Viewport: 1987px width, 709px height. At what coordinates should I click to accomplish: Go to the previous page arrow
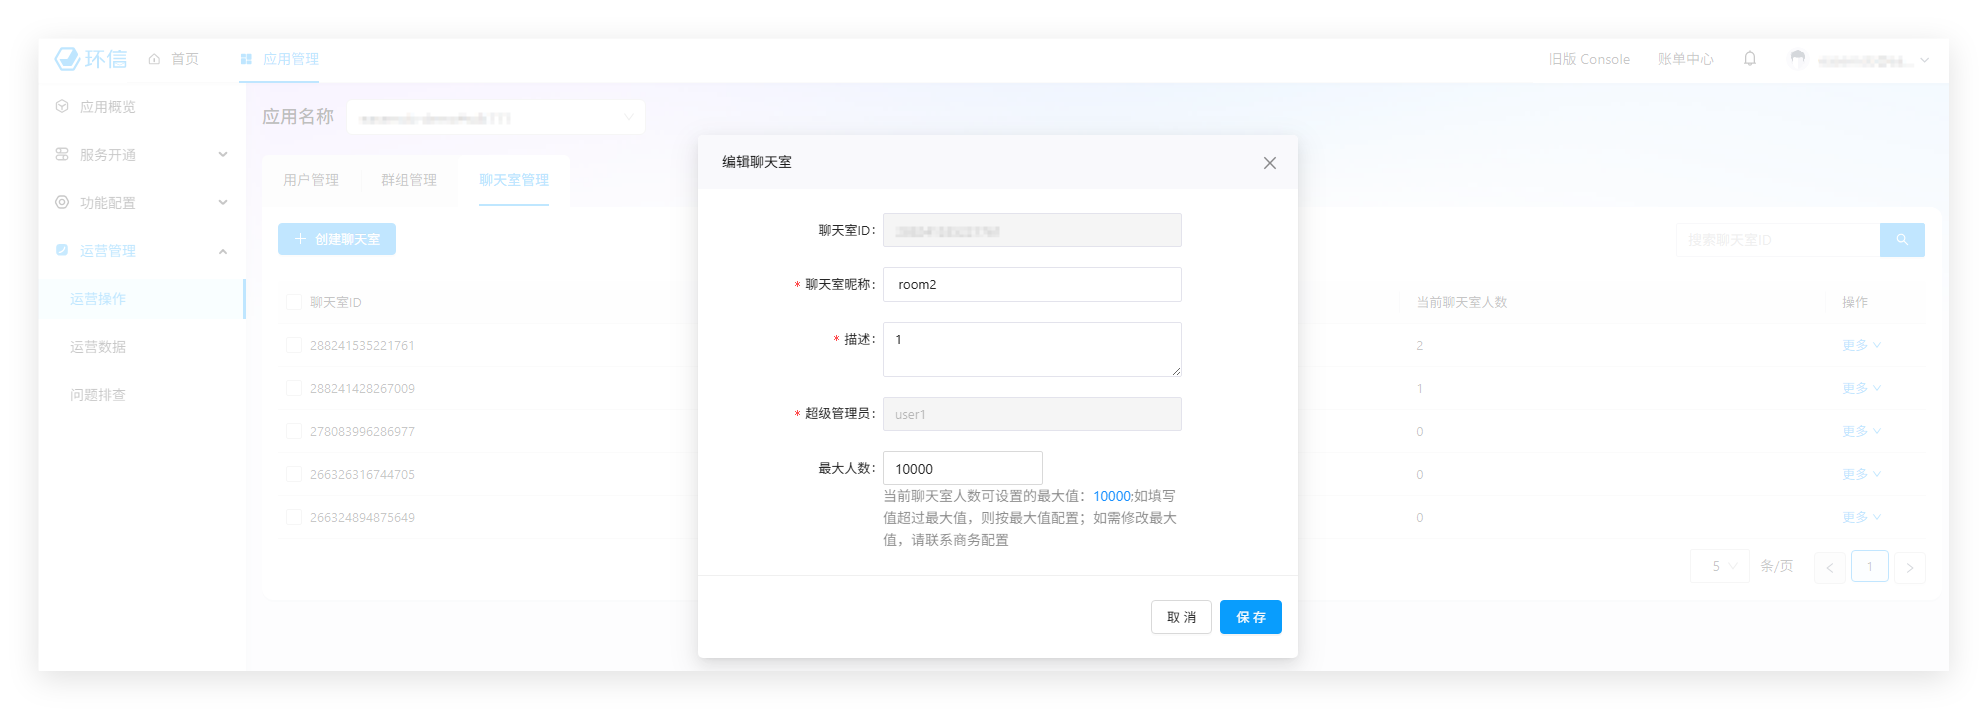[x=1829, y=567]
